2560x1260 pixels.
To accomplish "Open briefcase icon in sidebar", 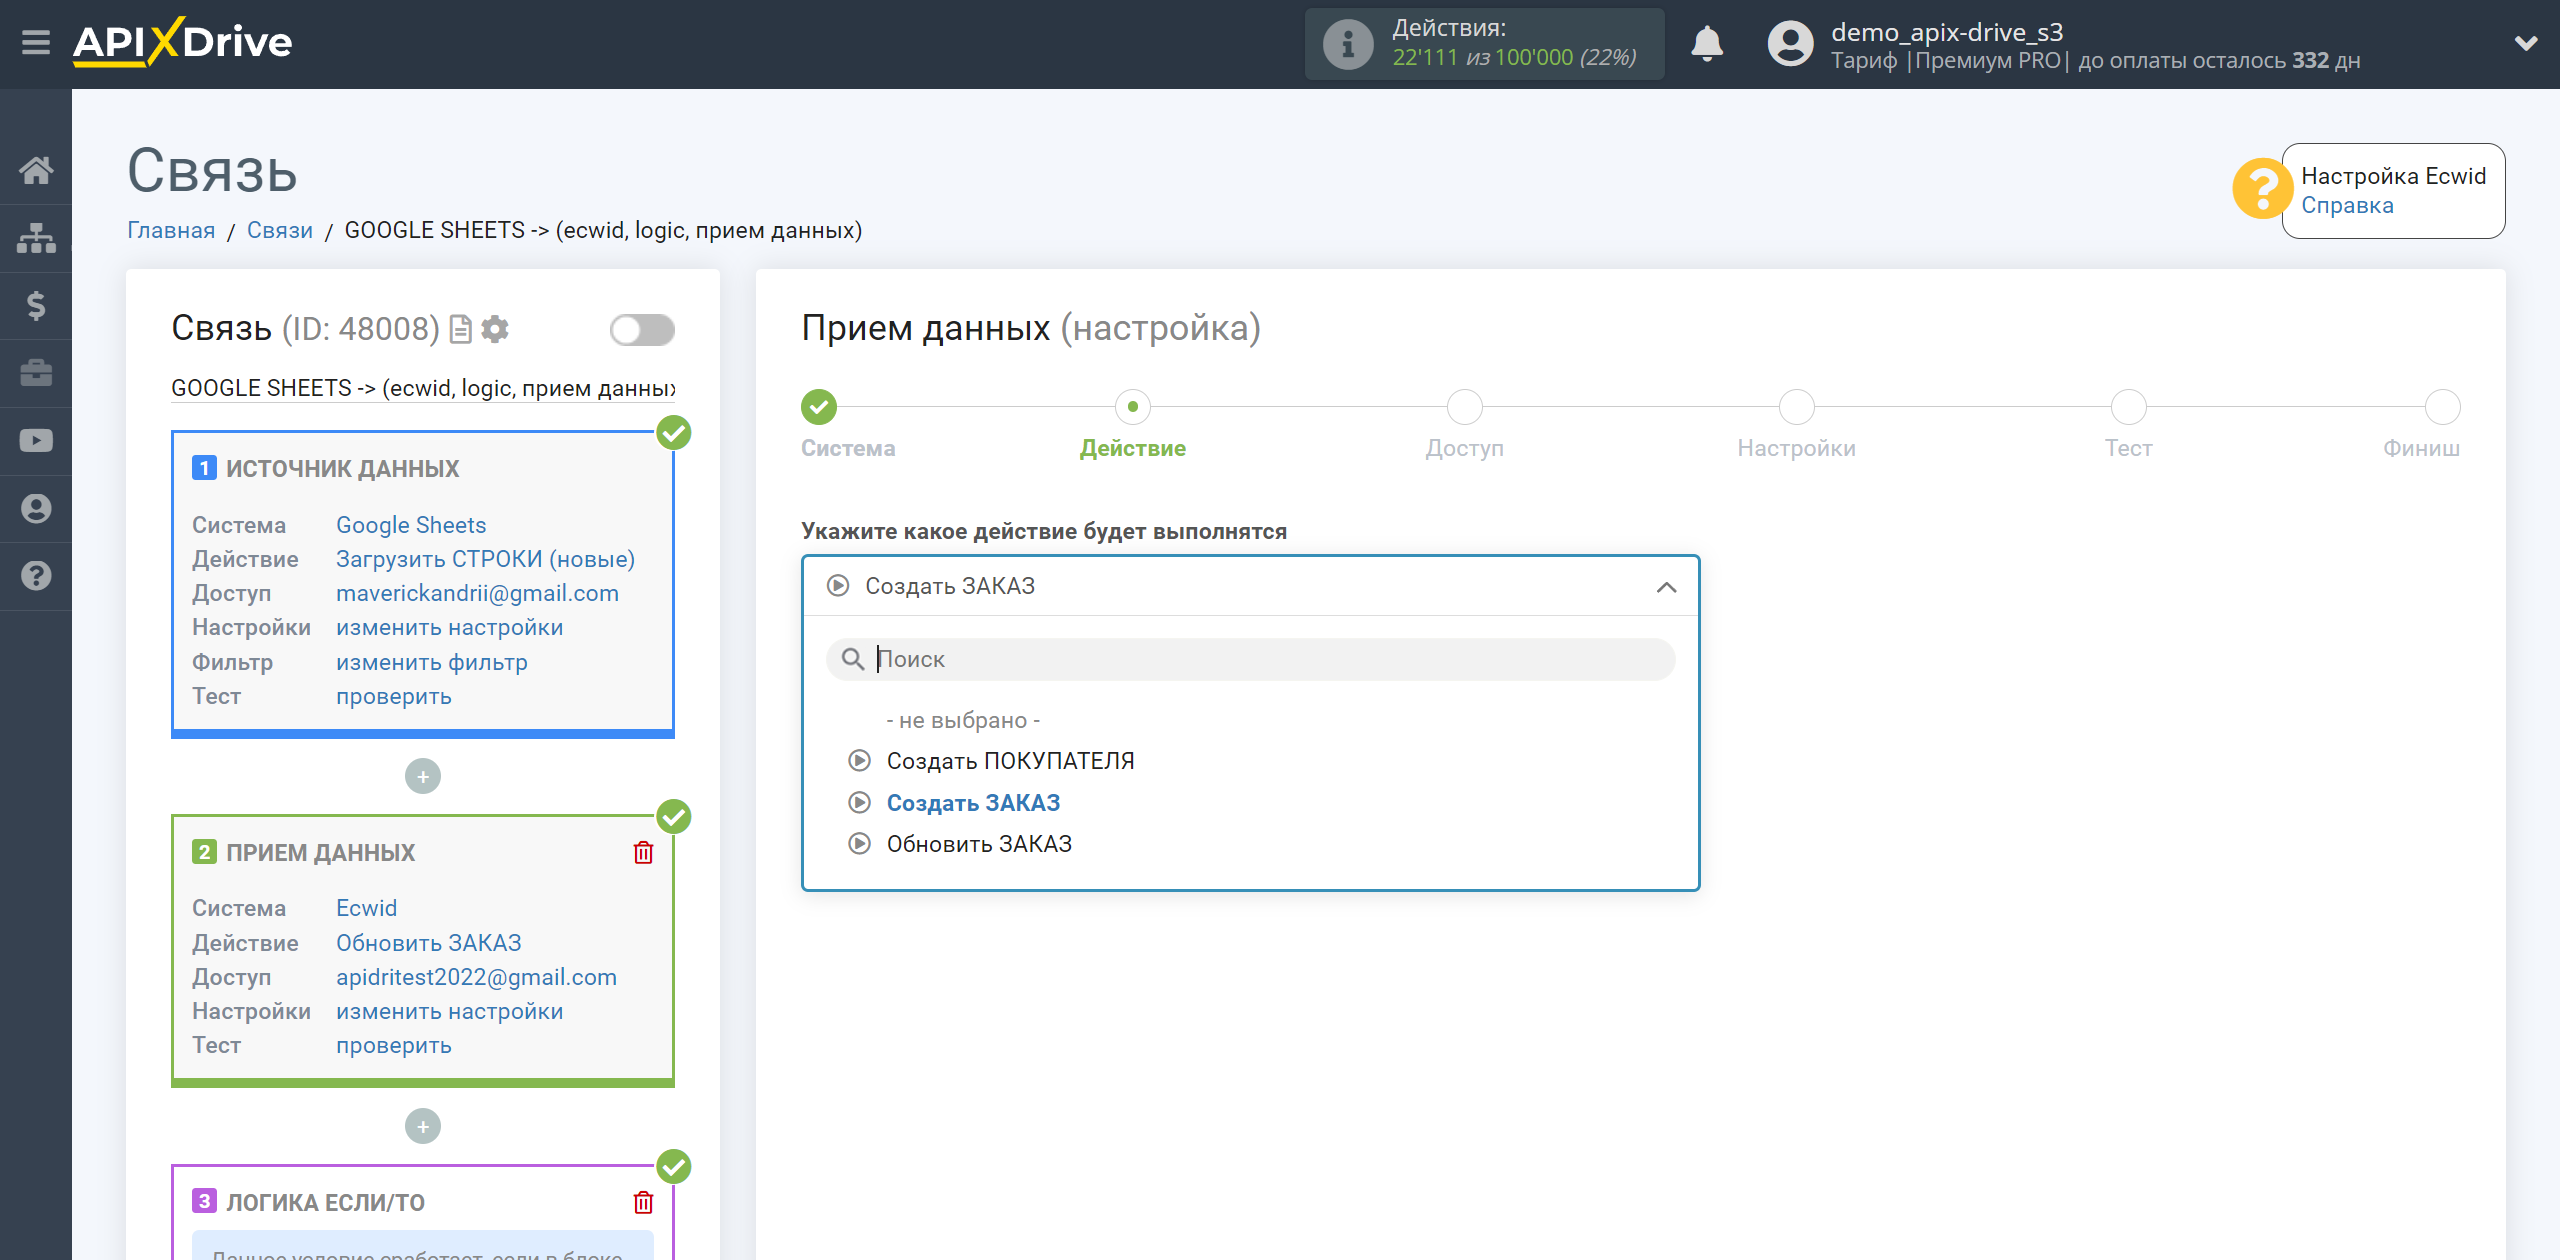I will click(36, 373).
